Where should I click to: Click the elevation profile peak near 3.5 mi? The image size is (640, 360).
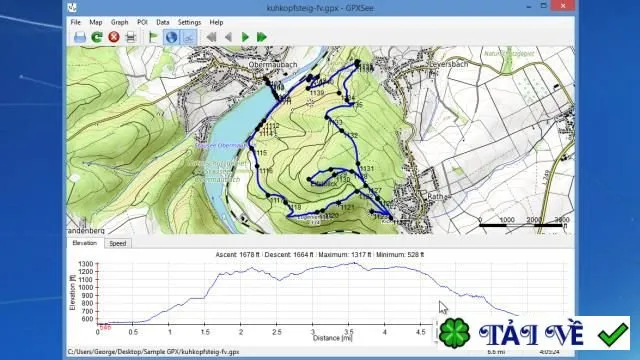(x=354, y=263)
